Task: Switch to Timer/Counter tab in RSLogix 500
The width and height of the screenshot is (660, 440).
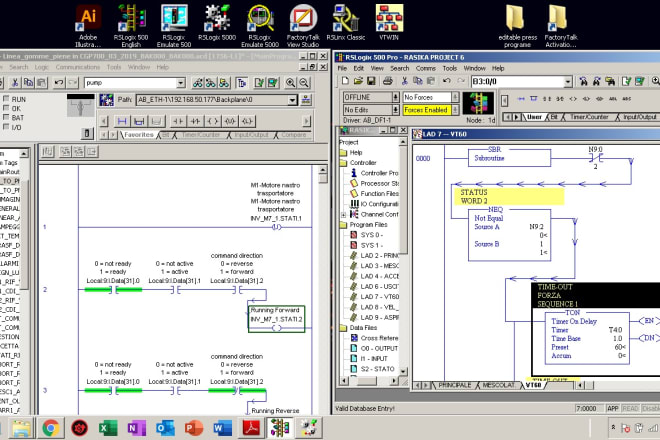Action: (x=589, y=117)
